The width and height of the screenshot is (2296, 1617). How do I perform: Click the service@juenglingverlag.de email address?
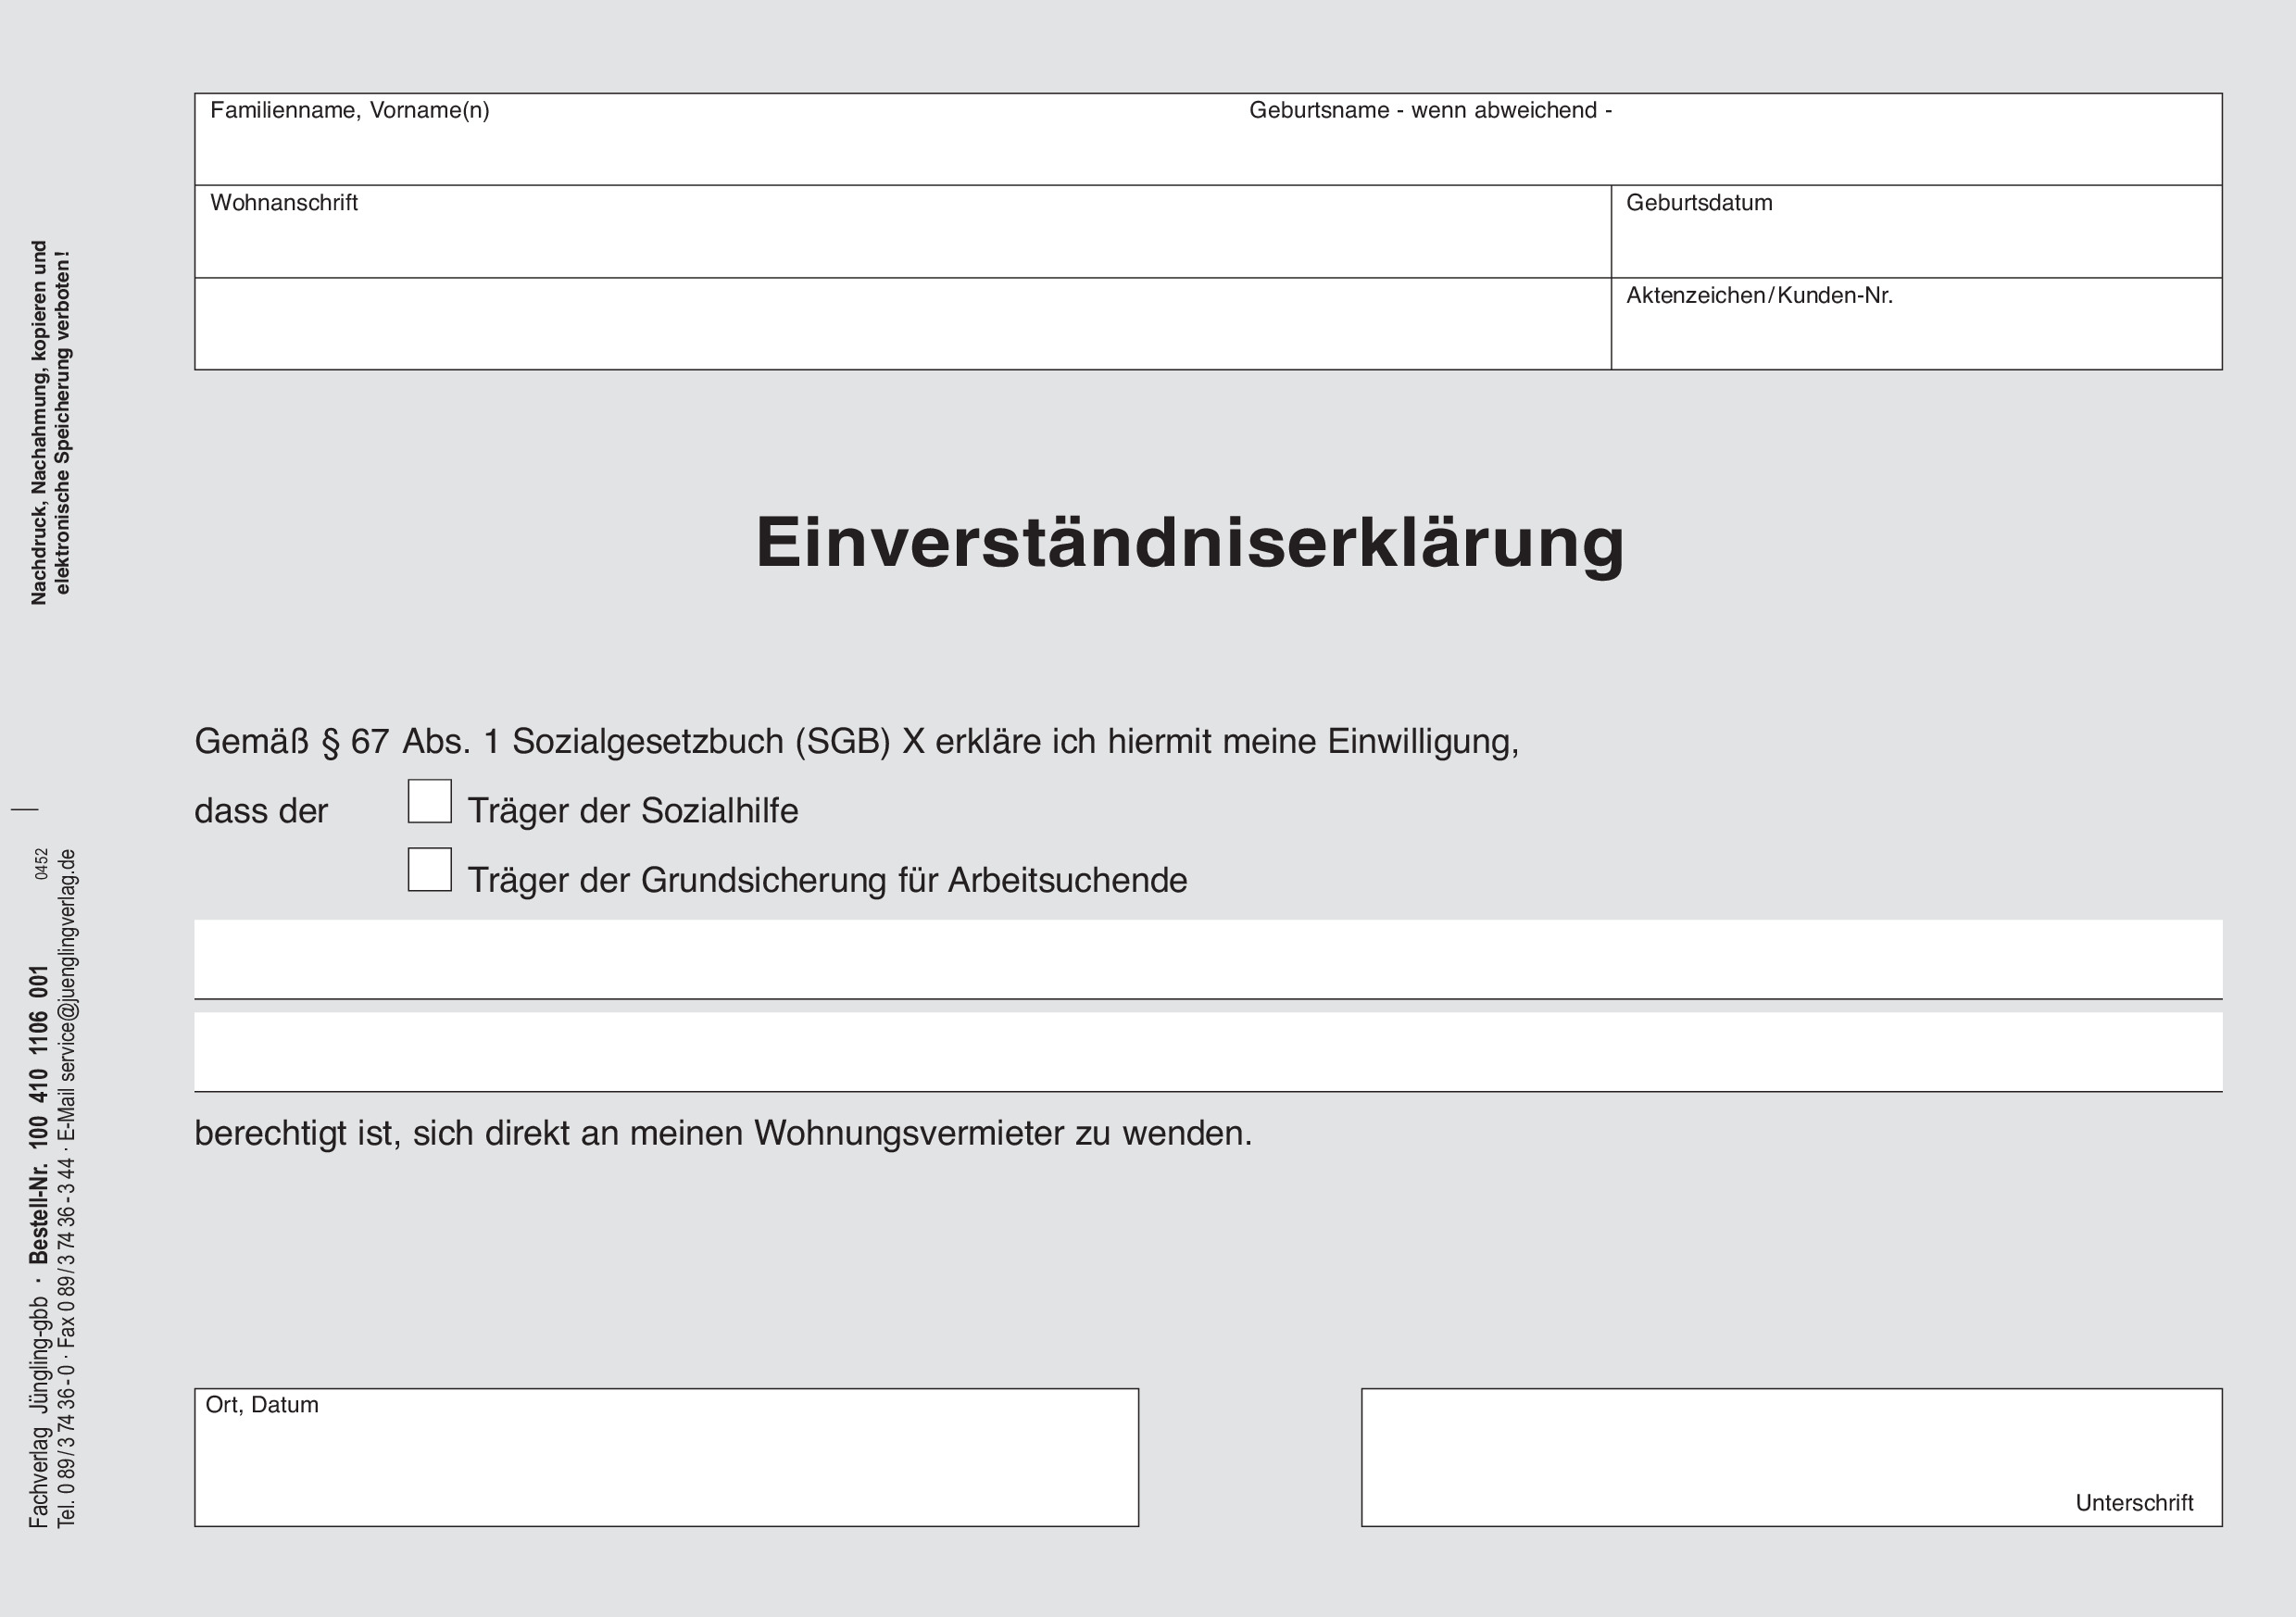[x=67, y=965]
